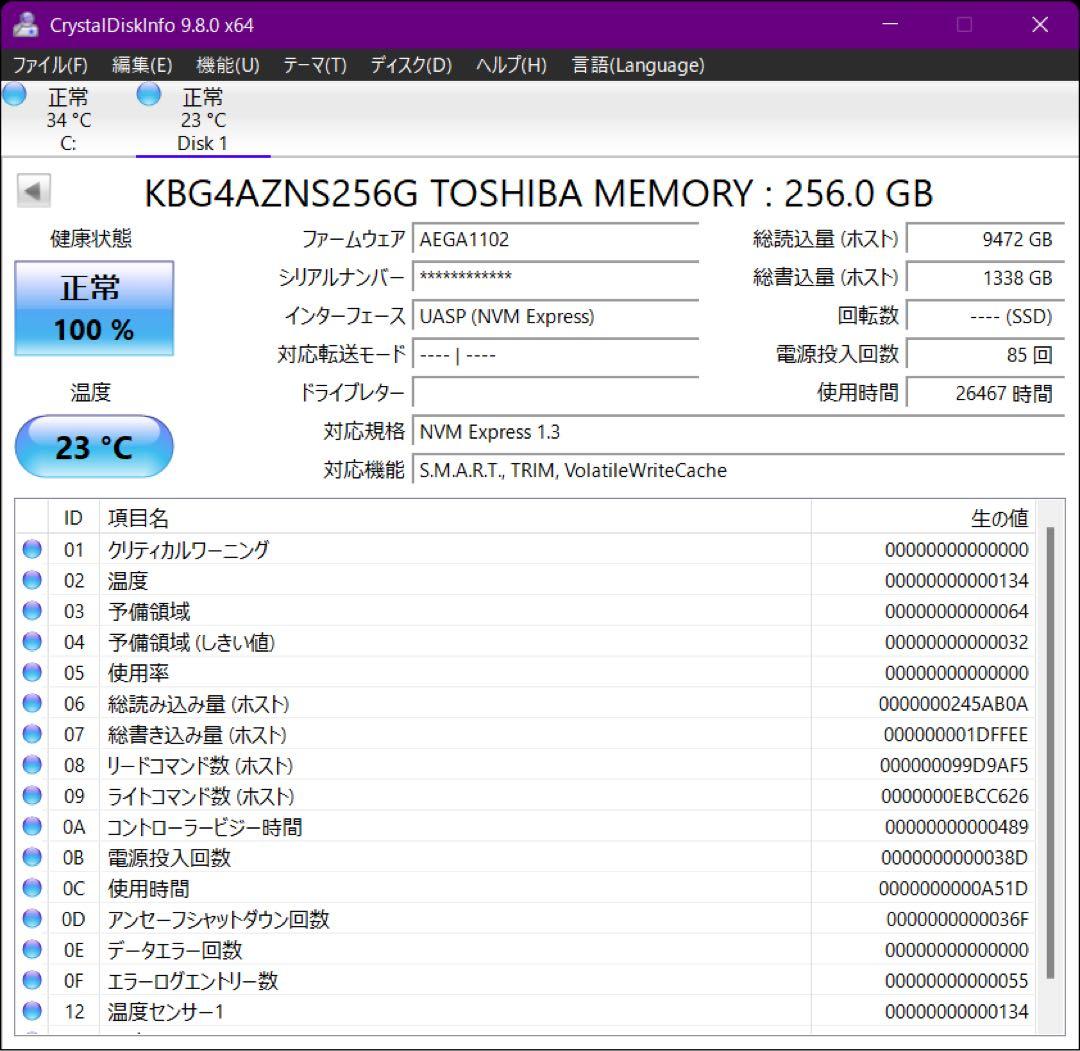Click the 9472 GB total reads value

pyautogui.click(x=985, y=239)
